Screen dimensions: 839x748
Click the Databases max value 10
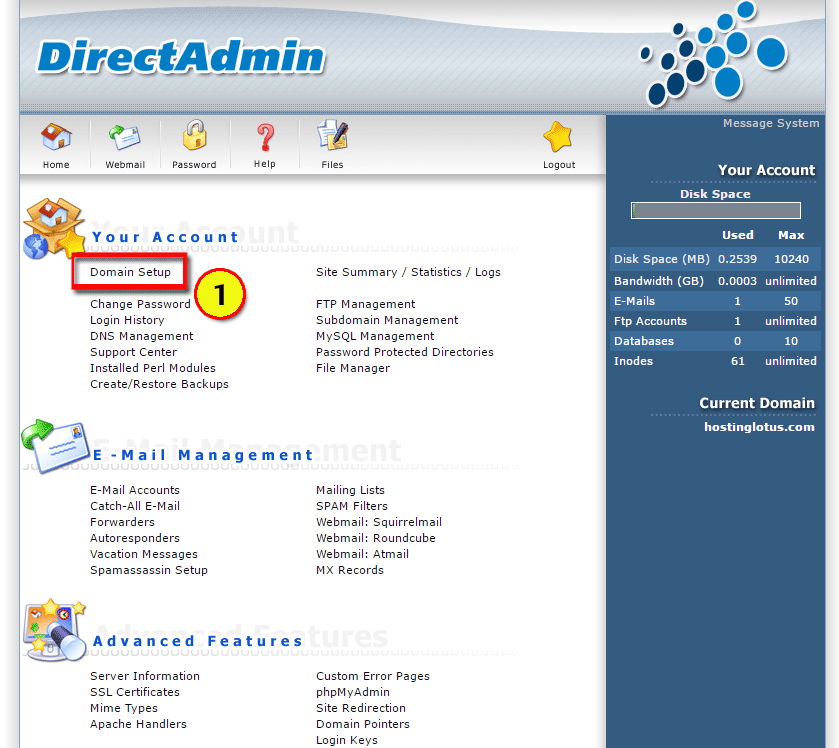(791, 341)
